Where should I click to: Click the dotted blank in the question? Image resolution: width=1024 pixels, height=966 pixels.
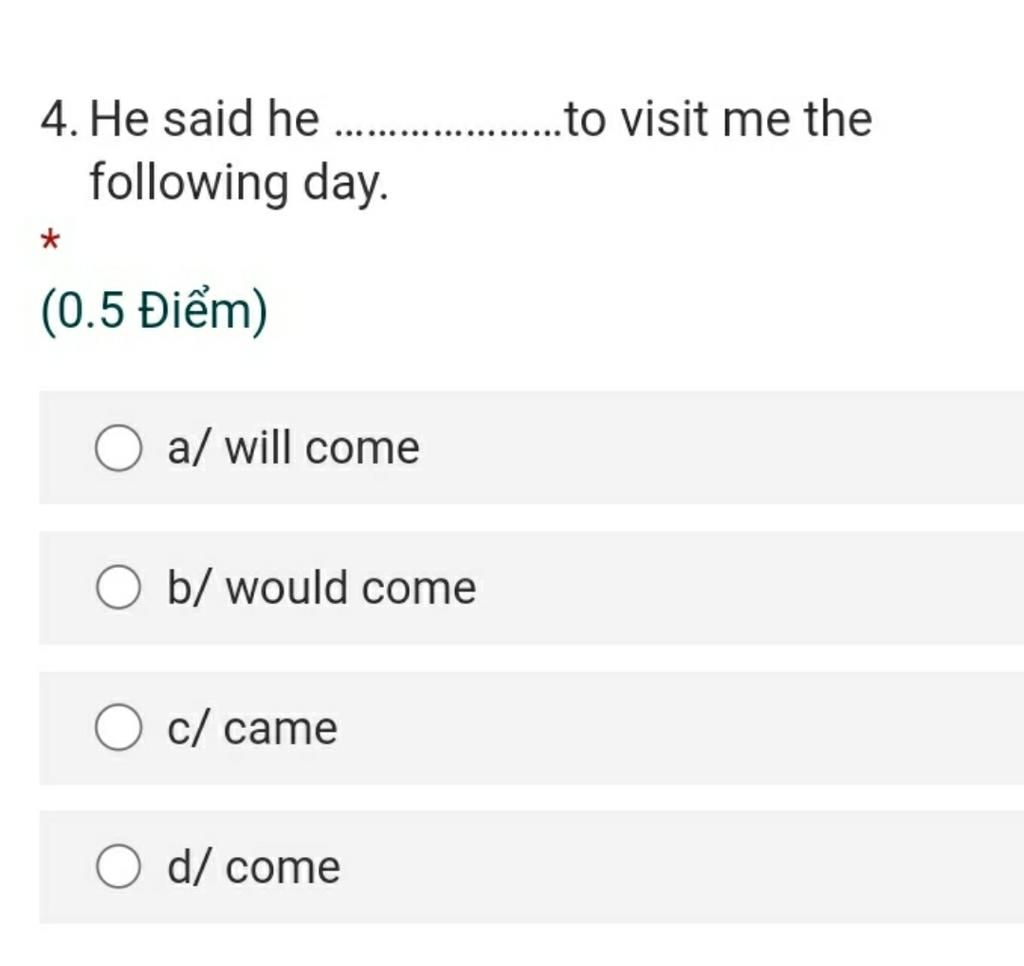pos(447,133)
